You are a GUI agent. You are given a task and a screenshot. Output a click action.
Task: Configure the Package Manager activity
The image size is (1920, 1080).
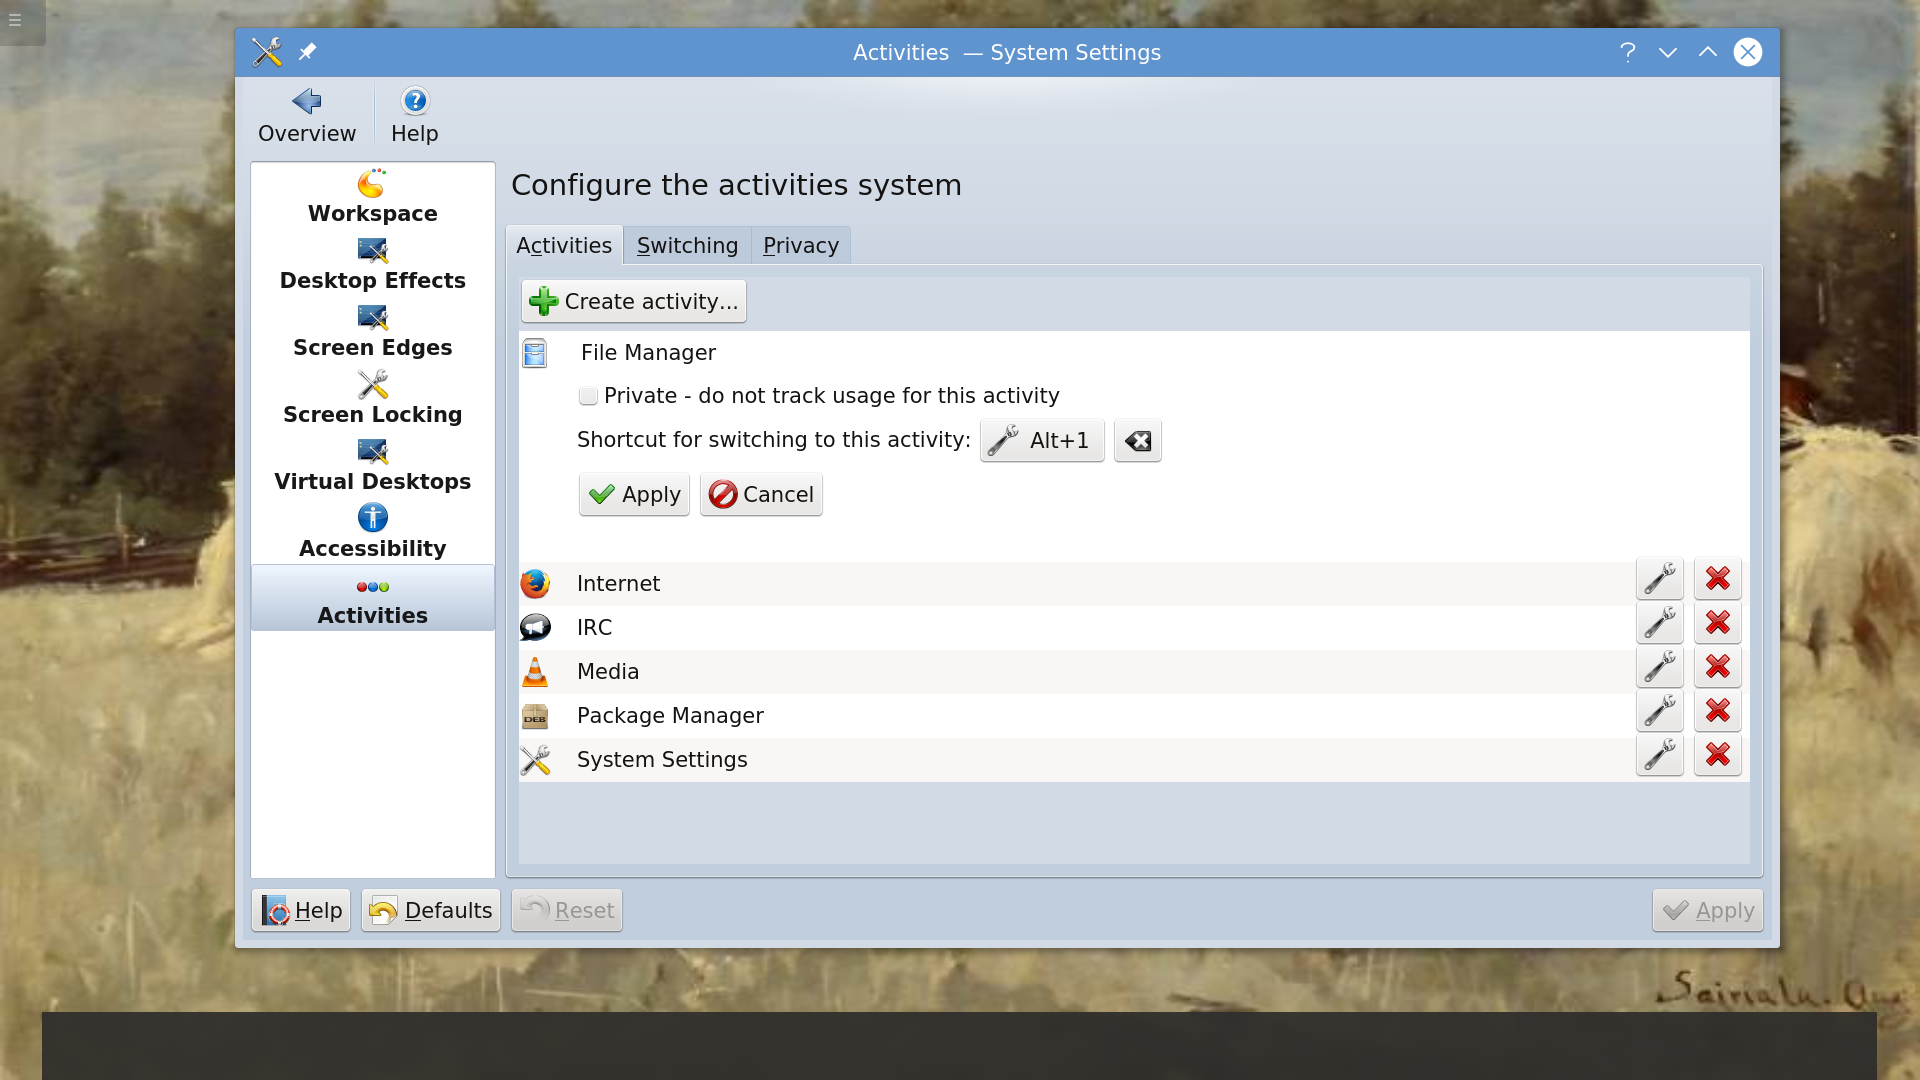(1660, 711)
